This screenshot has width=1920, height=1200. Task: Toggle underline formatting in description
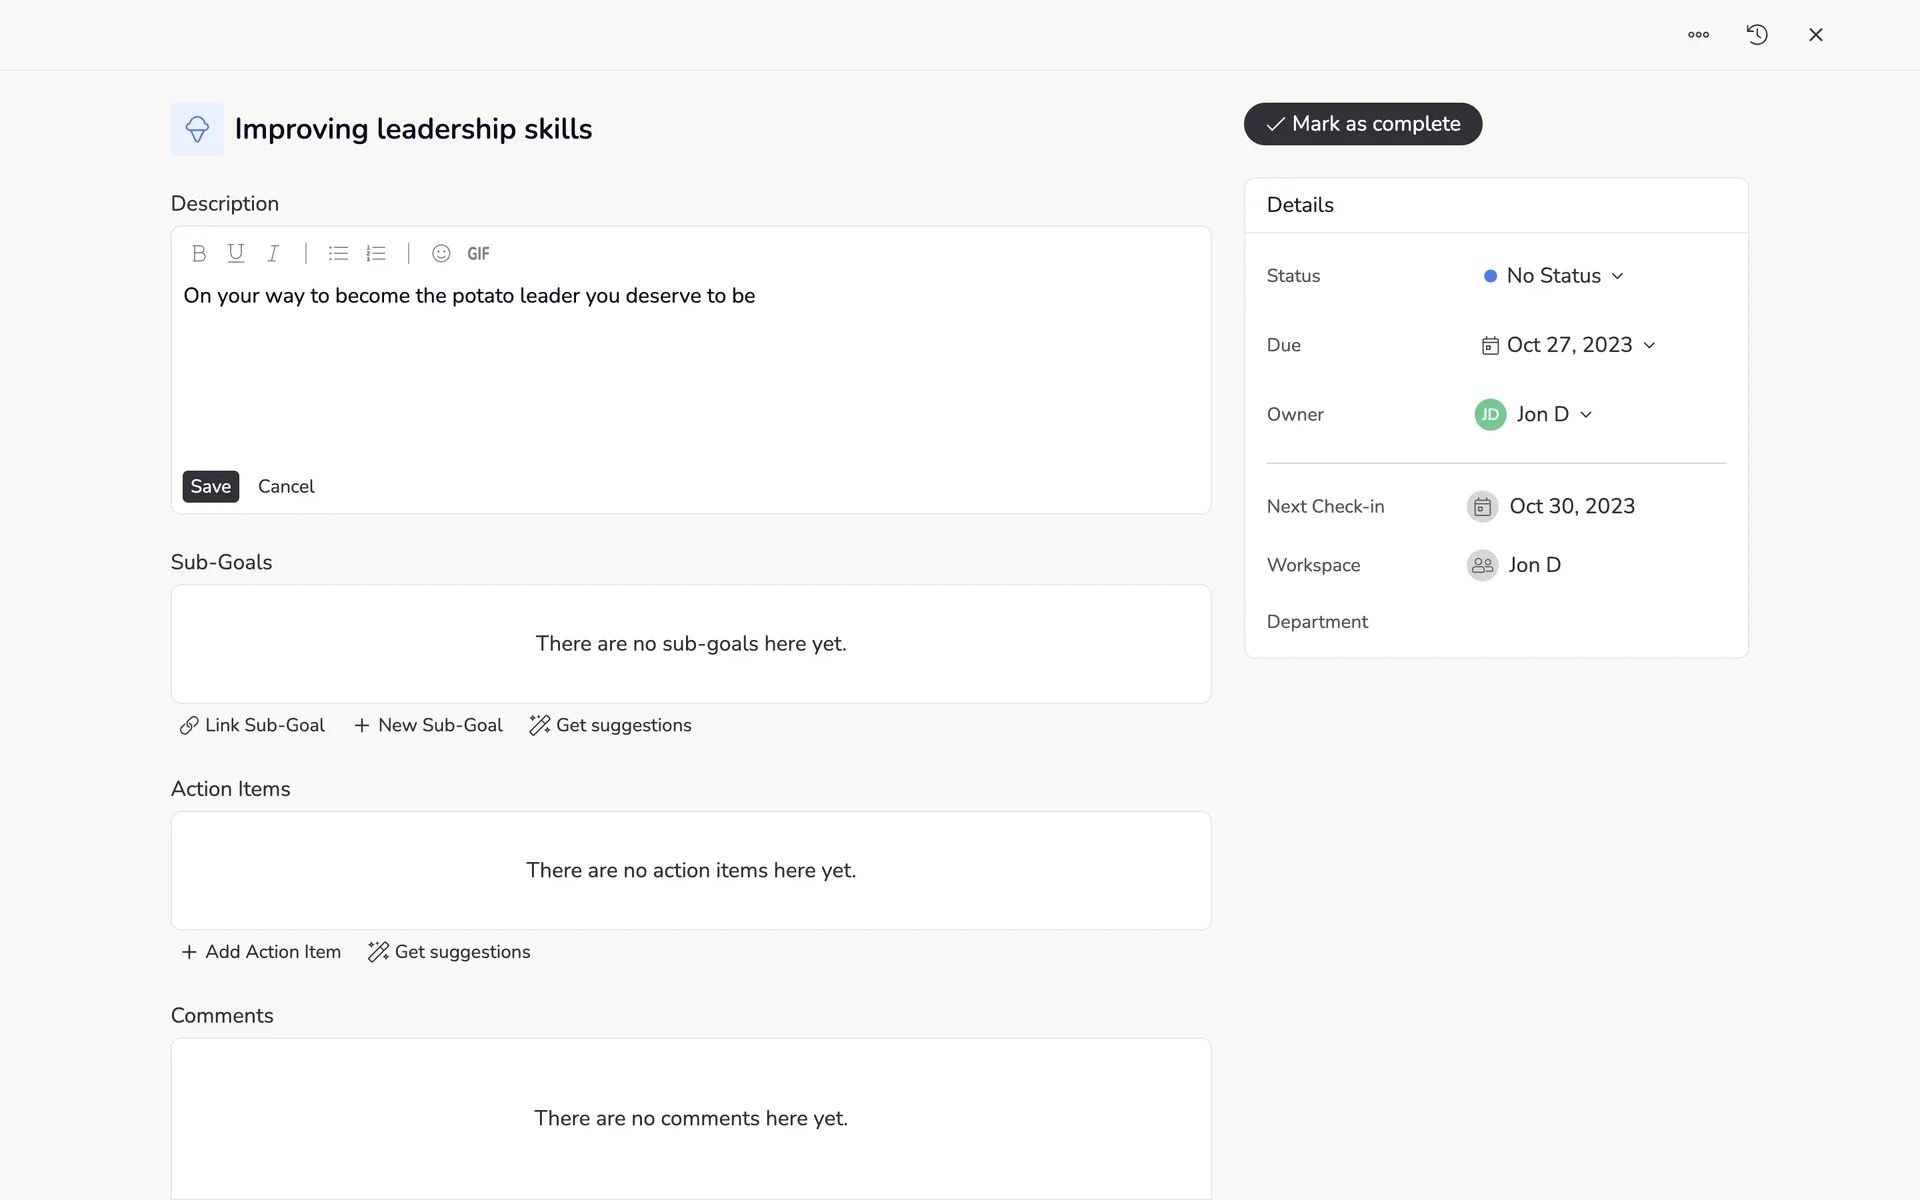coord(236,254)
